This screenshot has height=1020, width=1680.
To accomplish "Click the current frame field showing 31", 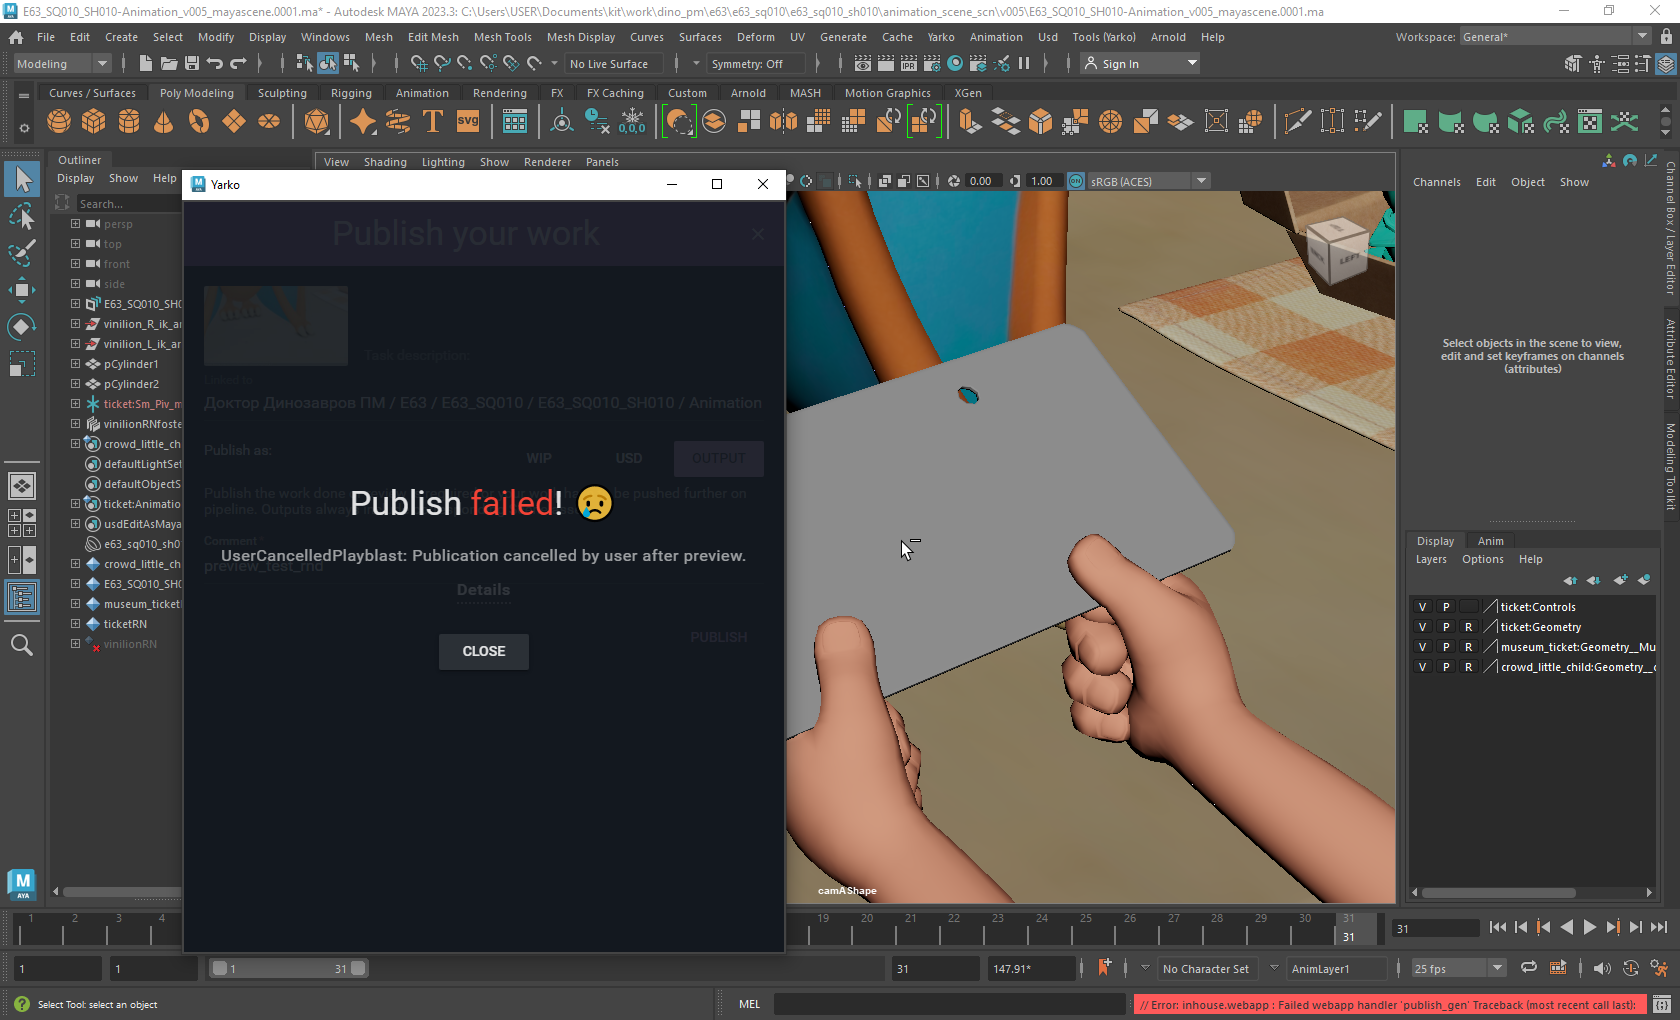I will tap(1435, 928).
